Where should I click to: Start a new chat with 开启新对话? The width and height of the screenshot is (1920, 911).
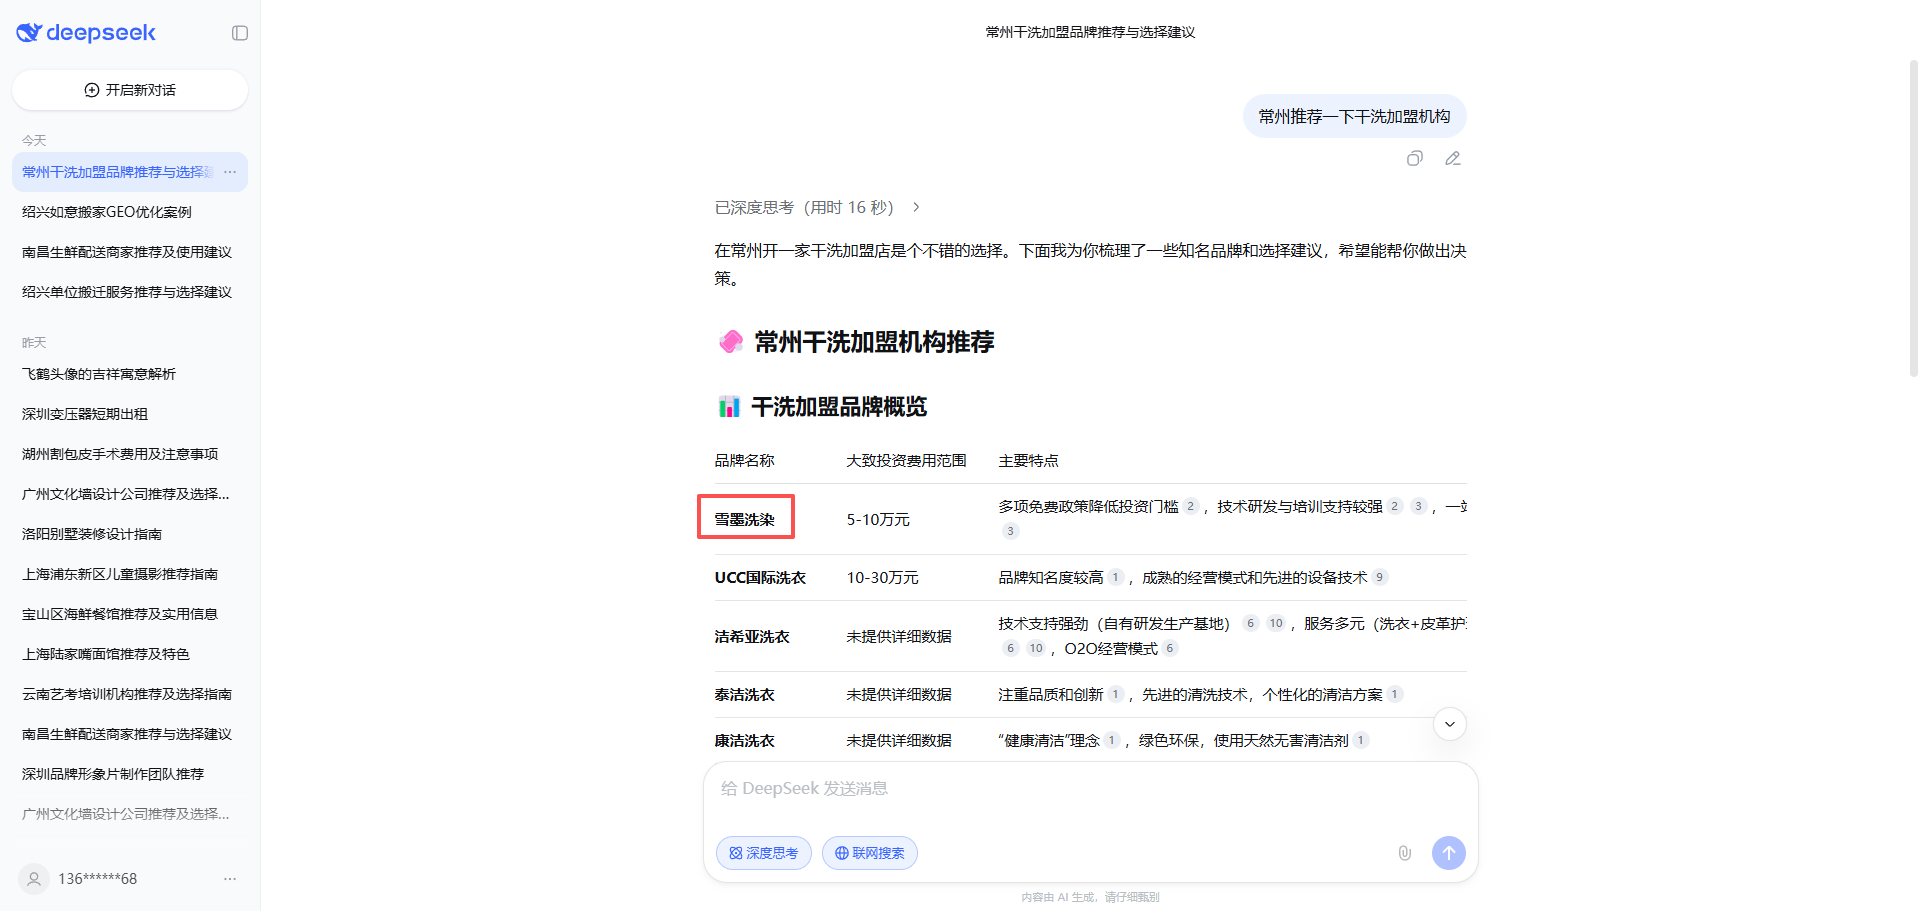click(x=130, y=90)
